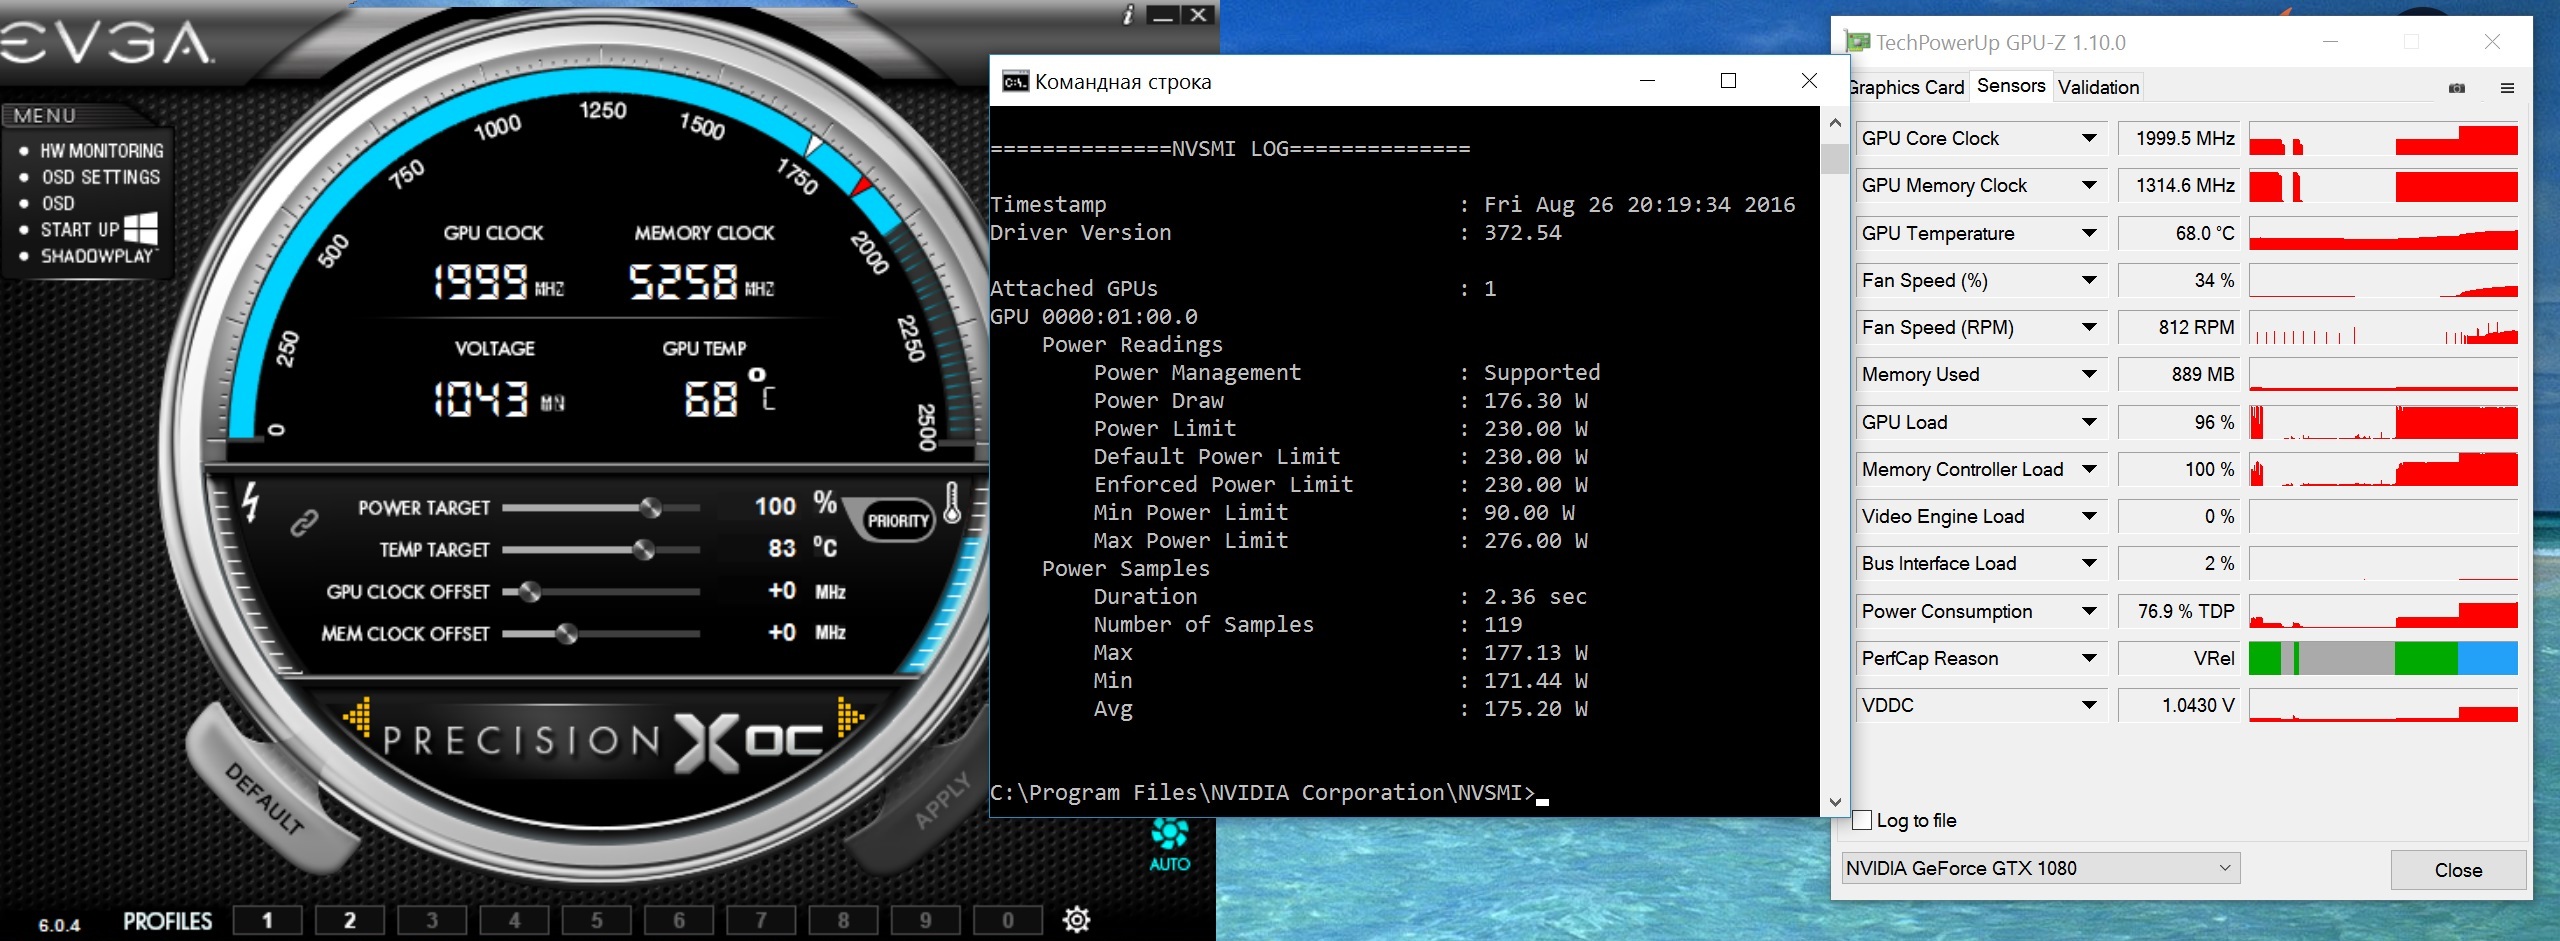Toggle the PRIORITY button in Precision
2560x941 pixels.
click(897, 521)
